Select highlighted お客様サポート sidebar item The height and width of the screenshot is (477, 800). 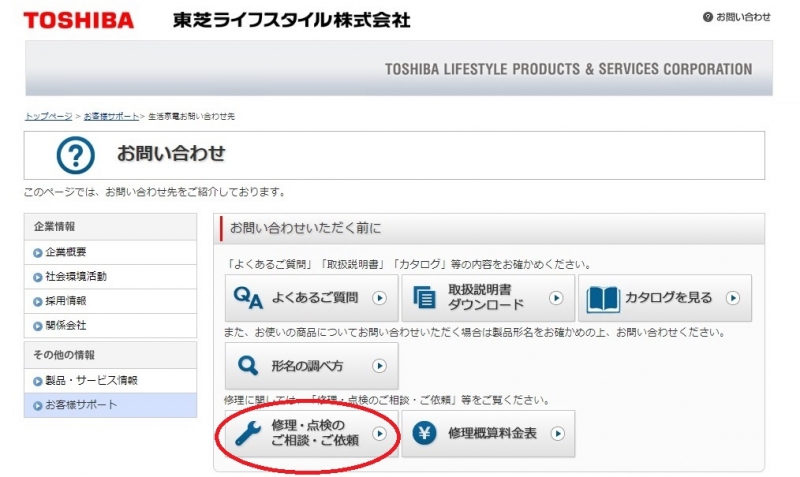110,405
